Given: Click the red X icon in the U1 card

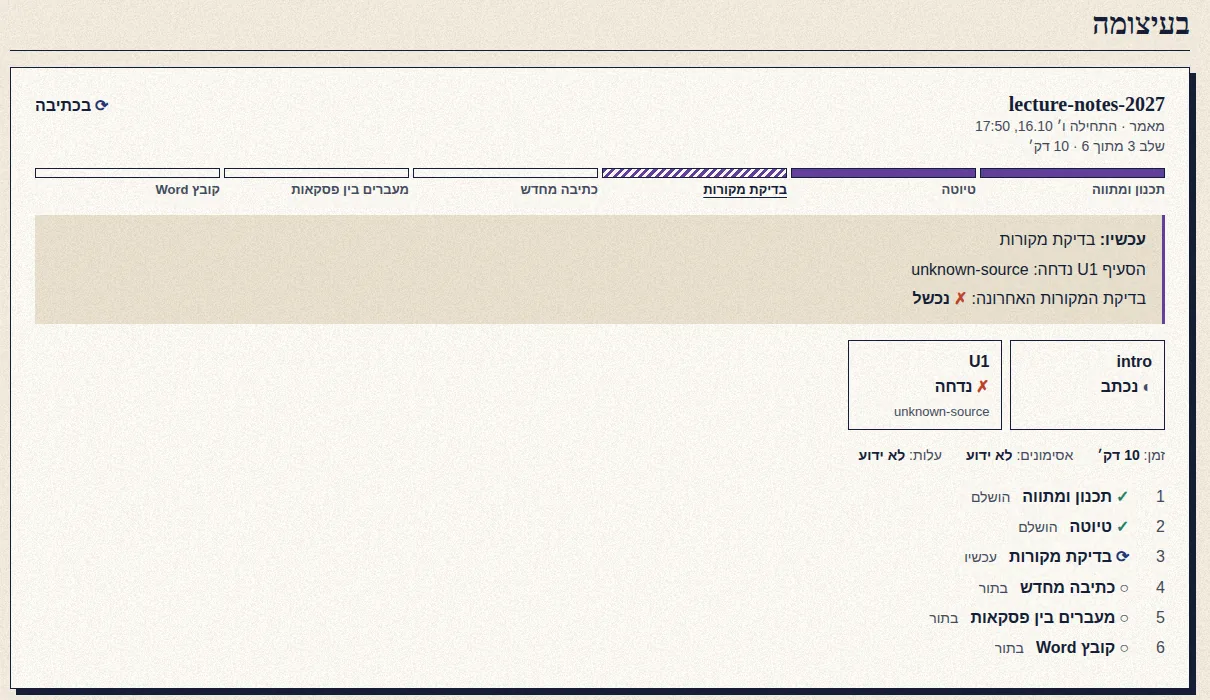Looking at the screenshot, I should [982, 386].
